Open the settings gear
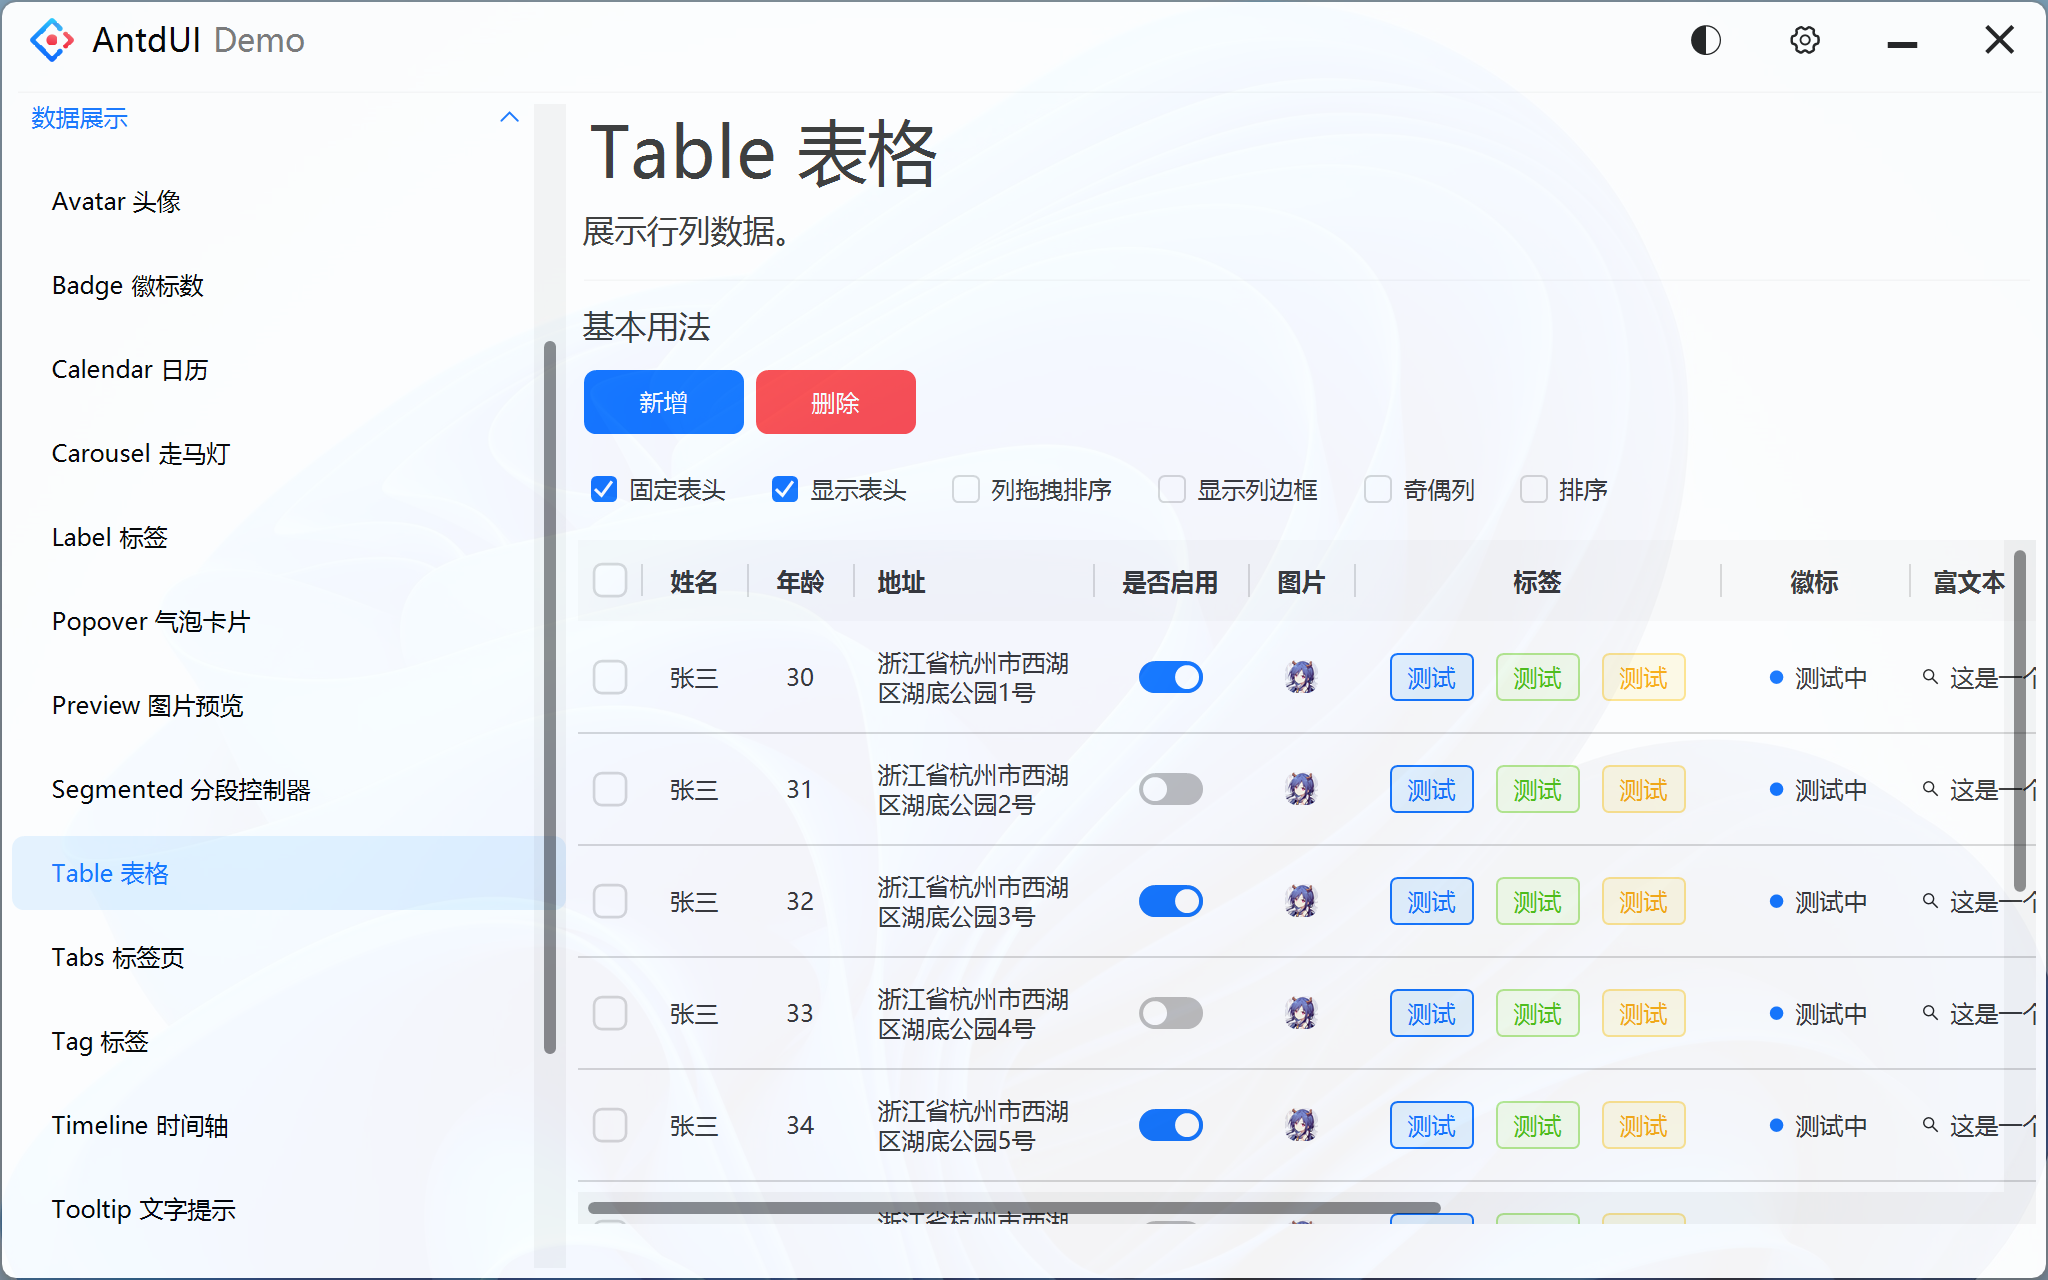The width and height of the screenshot is (2048, 1280). pyautogui.click(x=1804, y=40)
